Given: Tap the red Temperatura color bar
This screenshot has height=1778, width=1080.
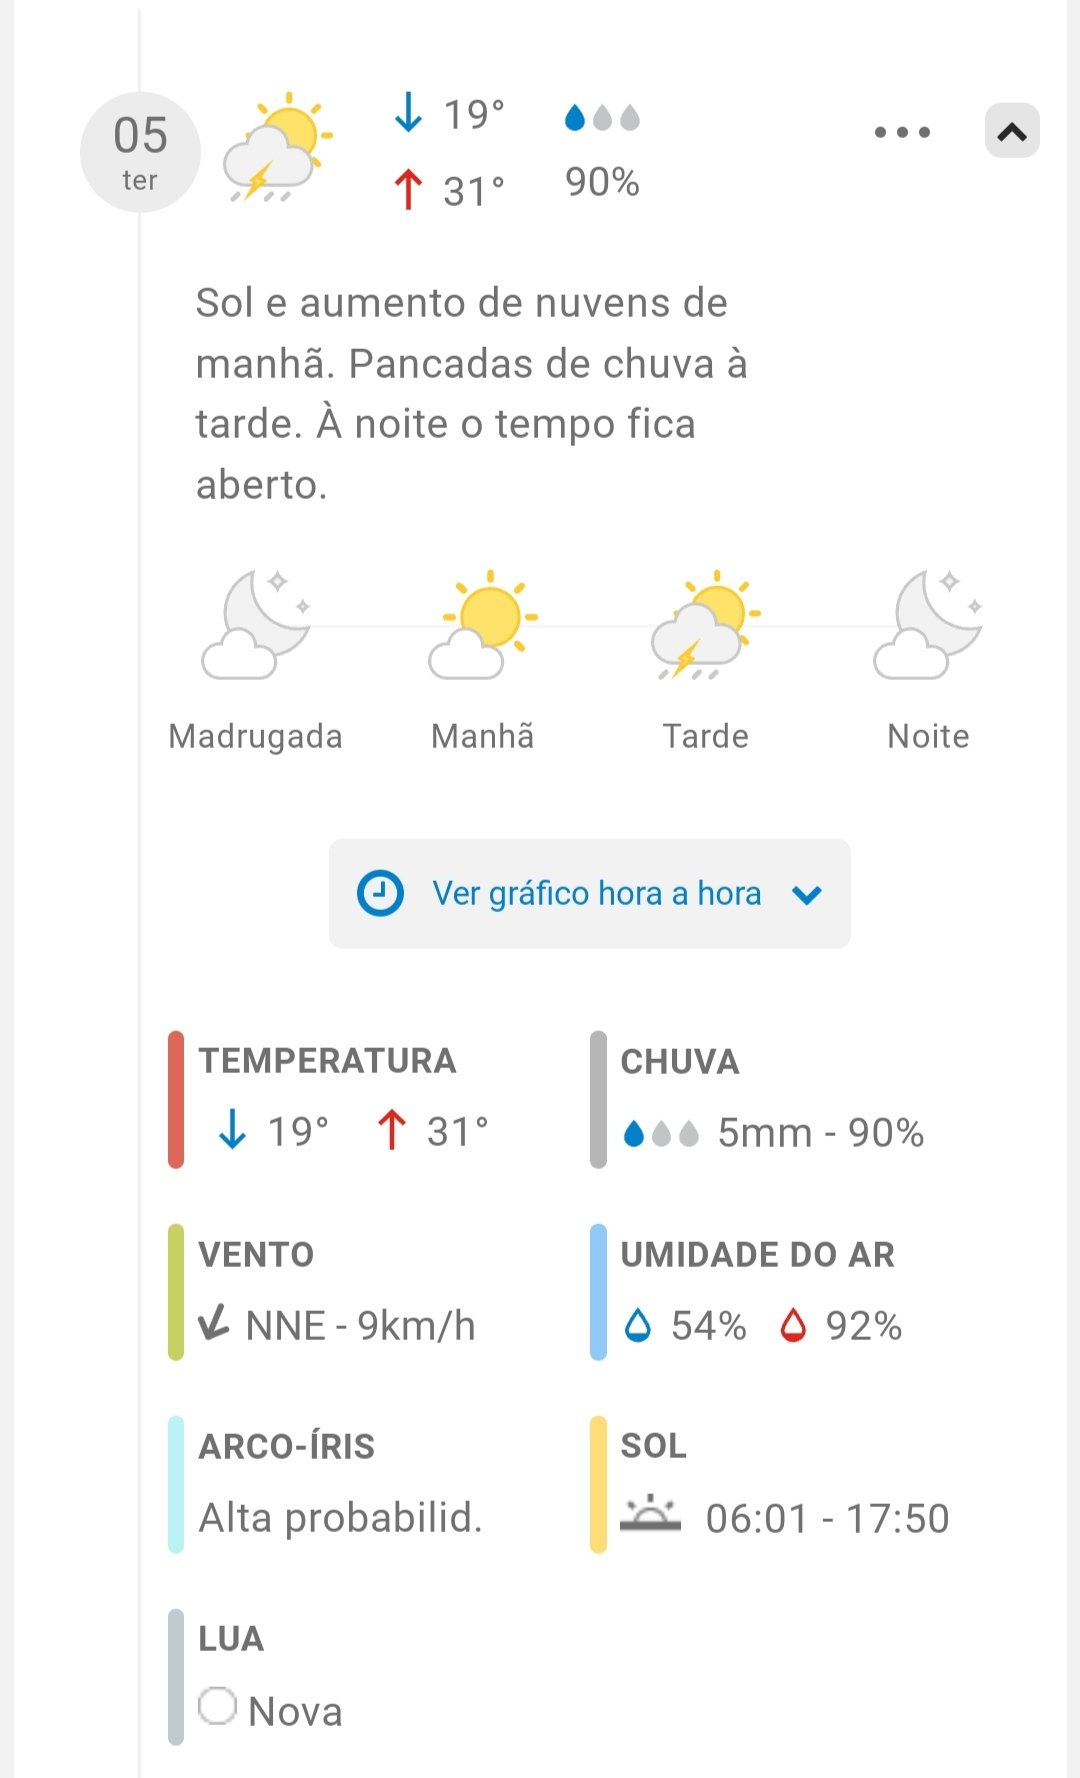Looking at the screenshot, I should point(176,1099).
